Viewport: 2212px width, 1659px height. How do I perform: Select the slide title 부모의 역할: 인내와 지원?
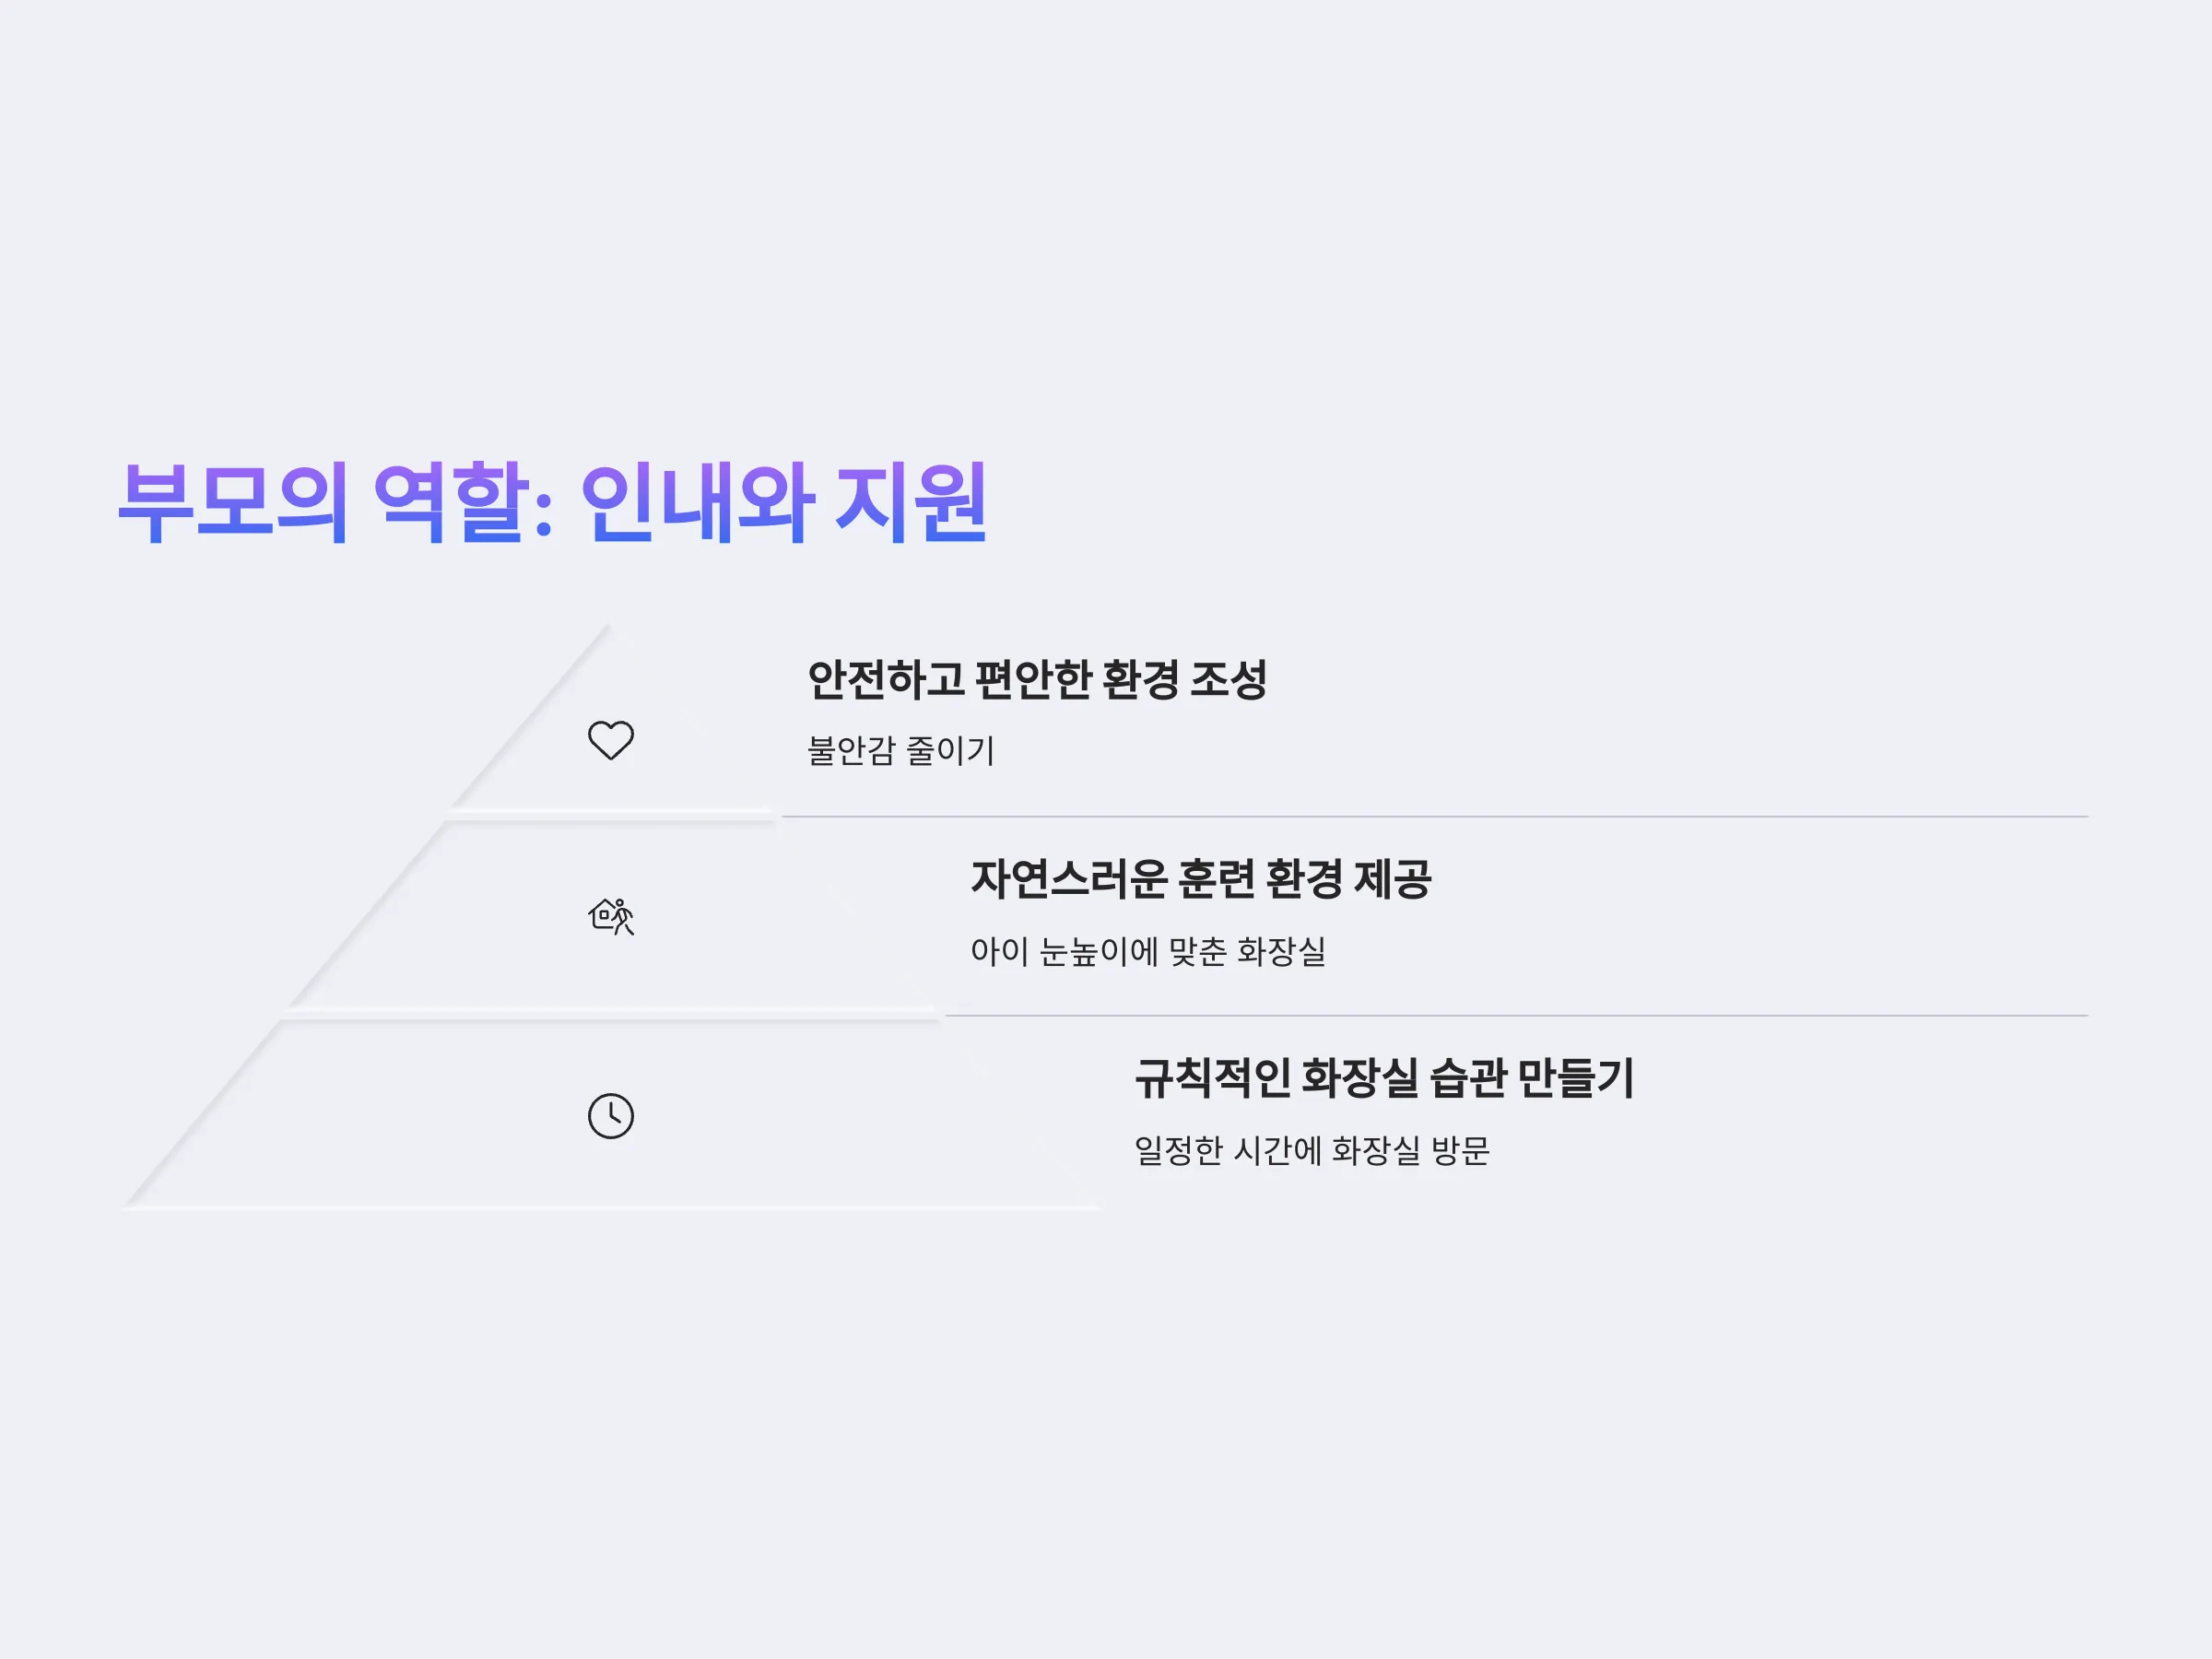553,503
